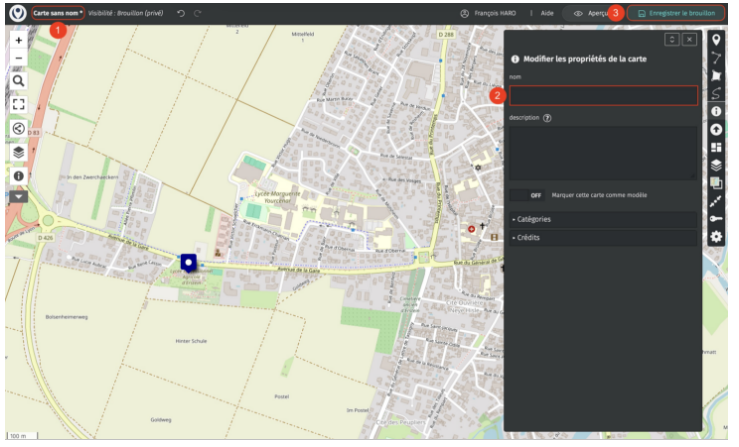Click the search magnifier icon on map

pos(19,80)
